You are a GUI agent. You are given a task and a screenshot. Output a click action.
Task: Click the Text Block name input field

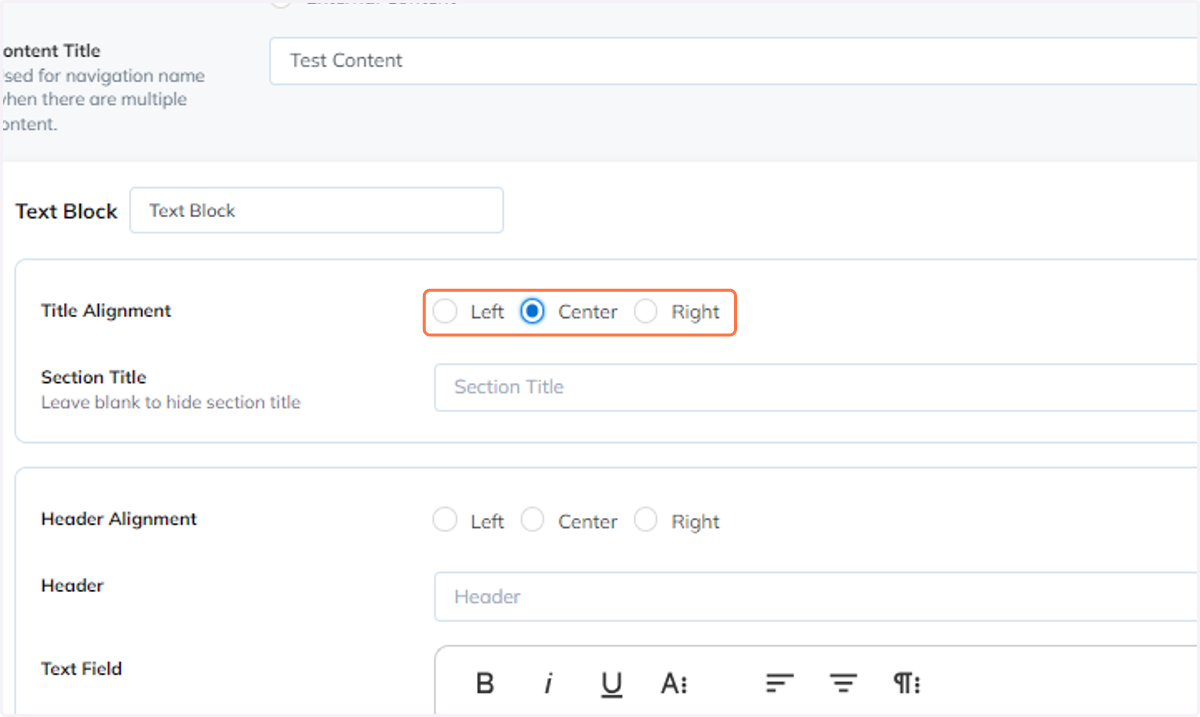pos(317,211)
